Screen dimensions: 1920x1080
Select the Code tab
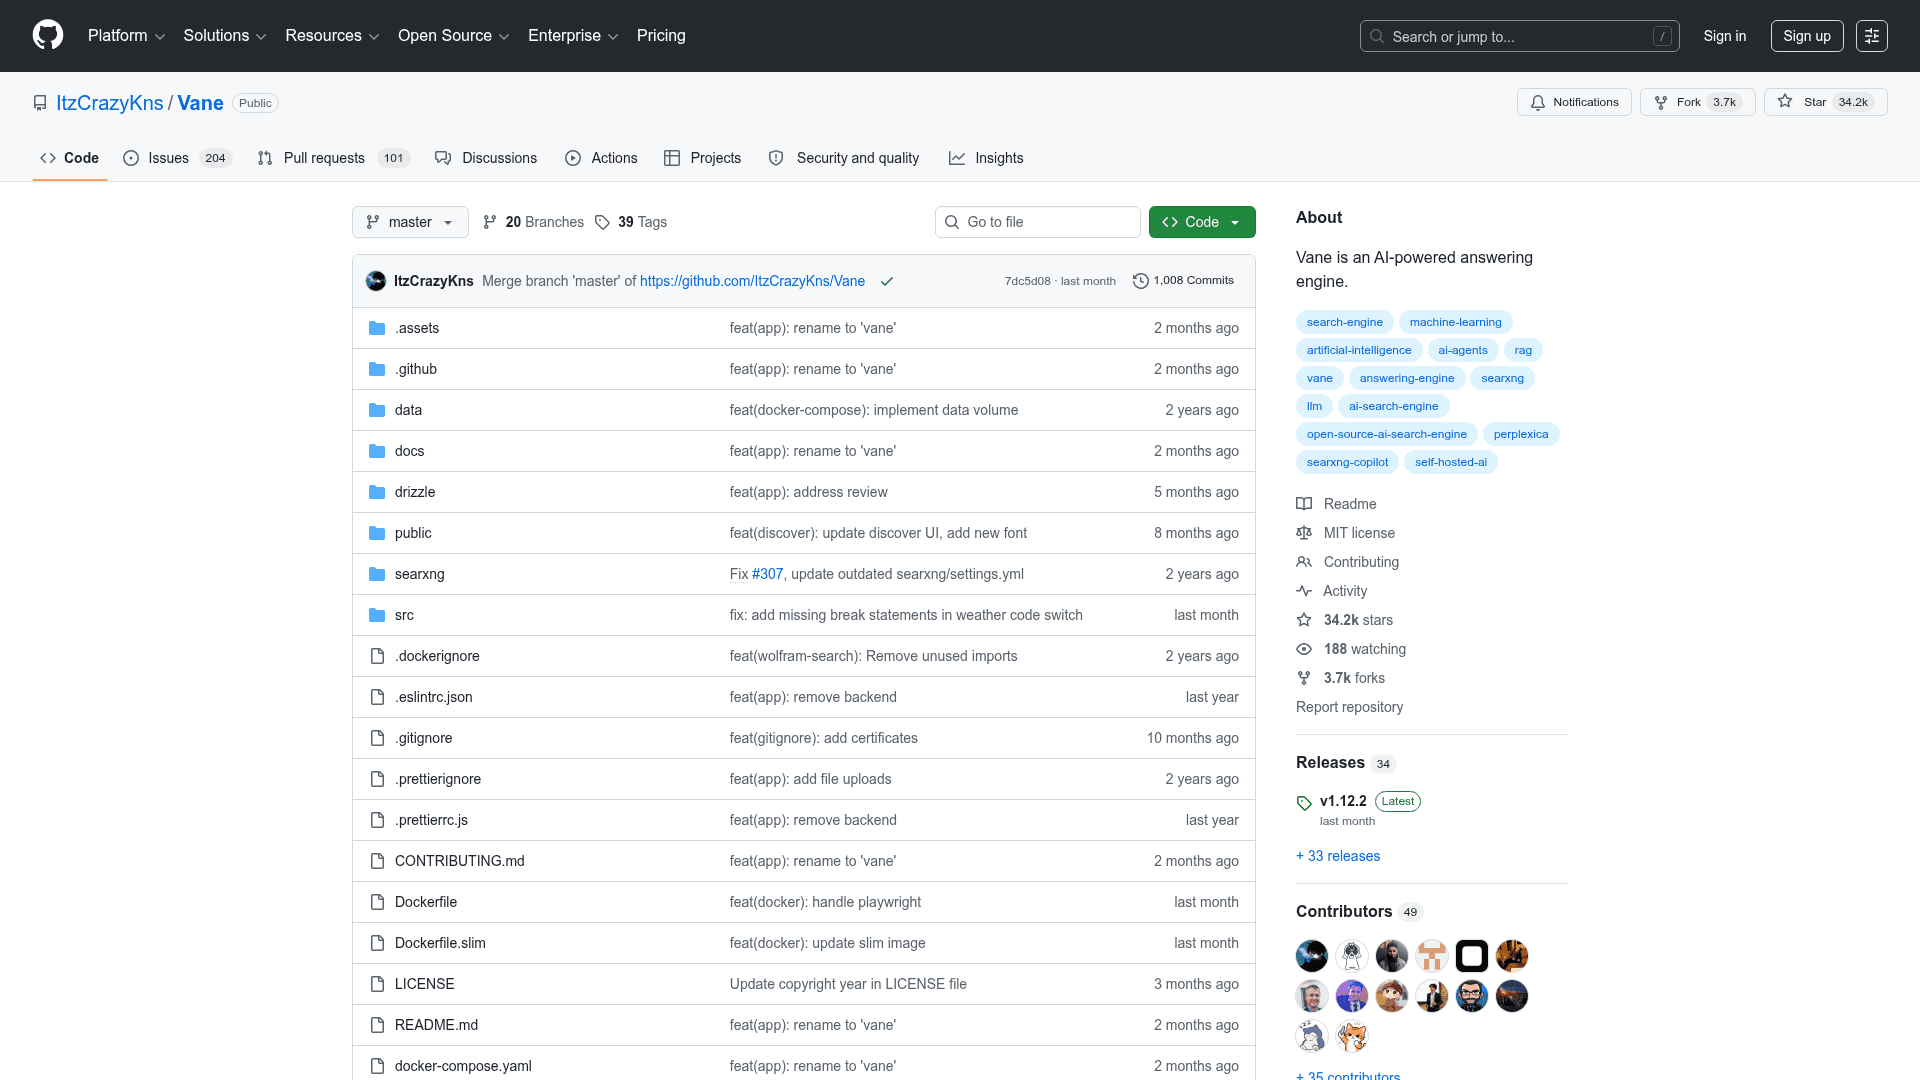[x=70, y=158]
